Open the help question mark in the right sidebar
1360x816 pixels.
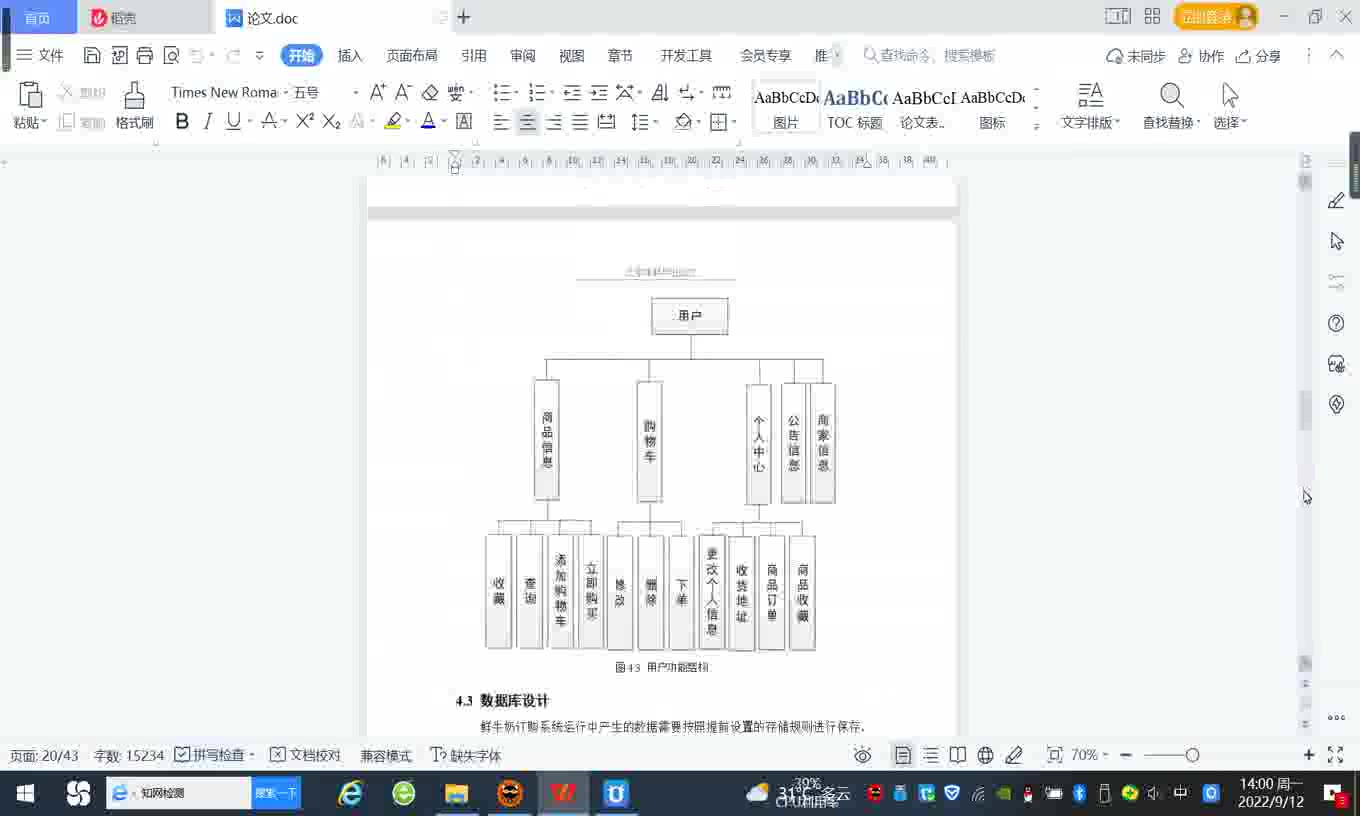(1336, 323)
